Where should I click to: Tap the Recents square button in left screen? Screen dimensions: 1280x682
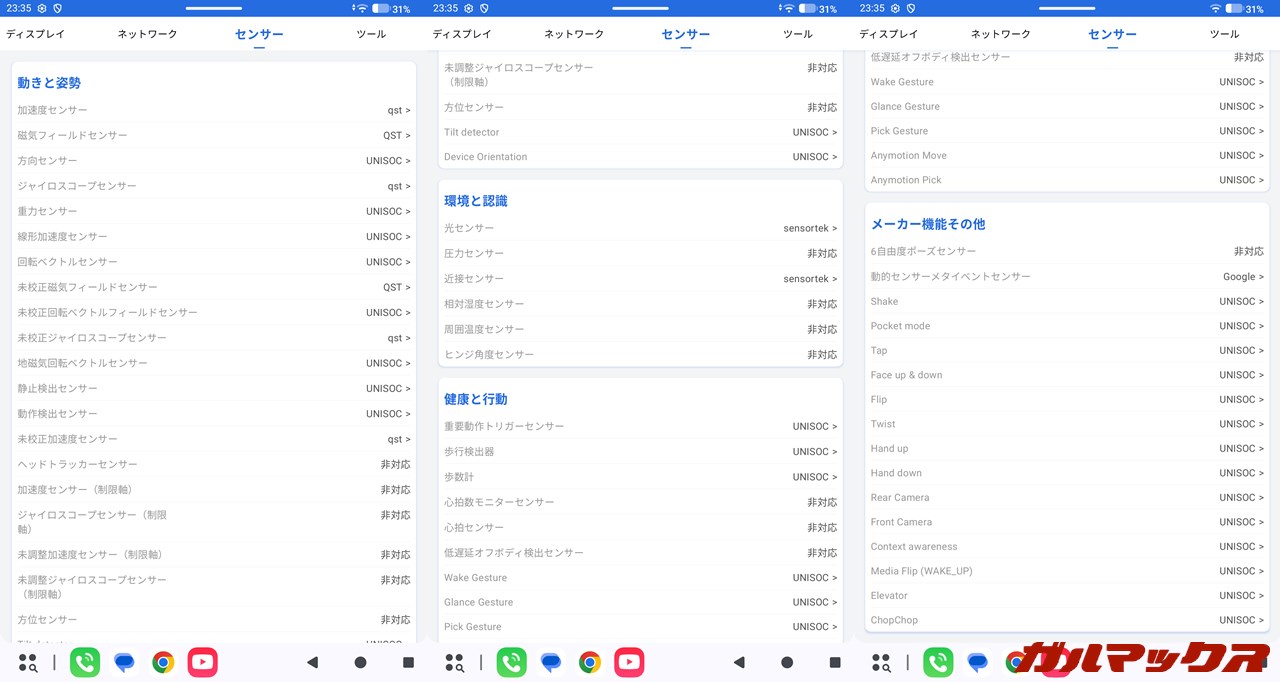[x=408, y=662]
